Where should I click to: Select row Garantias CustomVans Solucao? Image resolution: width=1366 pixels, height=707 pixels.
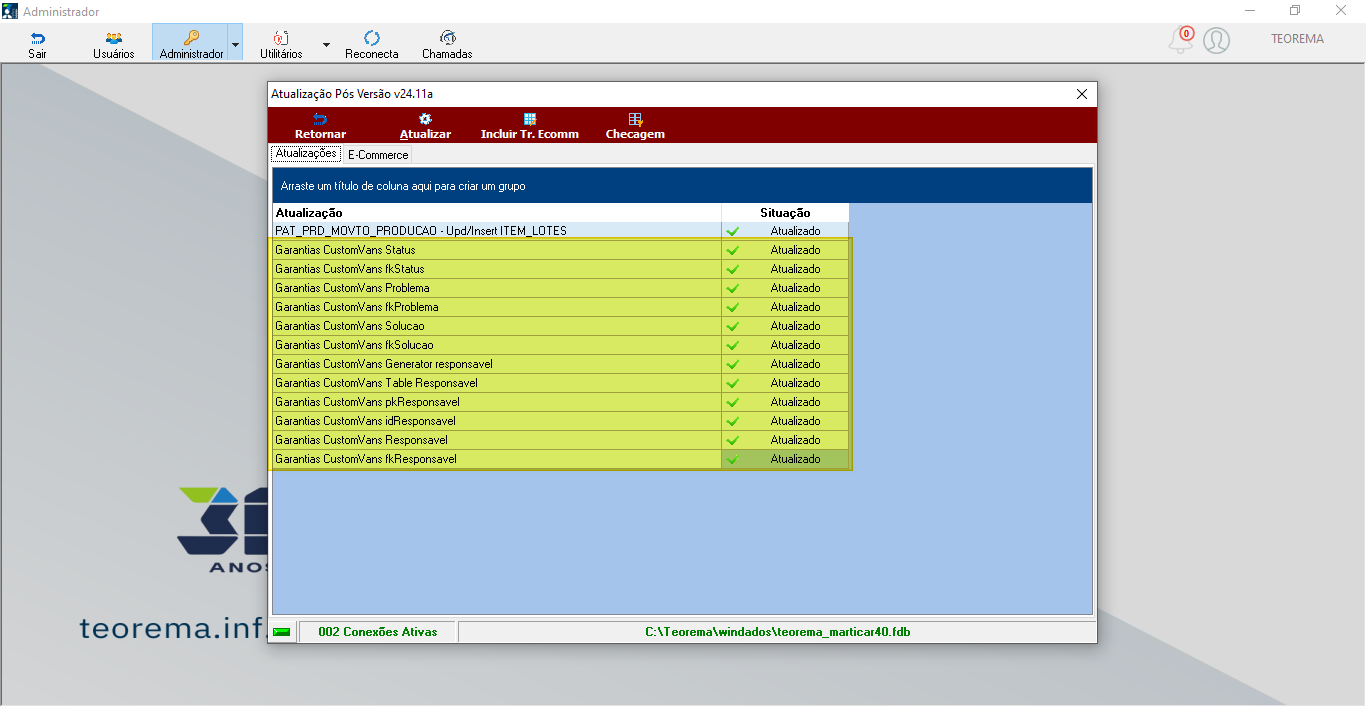[561, 326]
